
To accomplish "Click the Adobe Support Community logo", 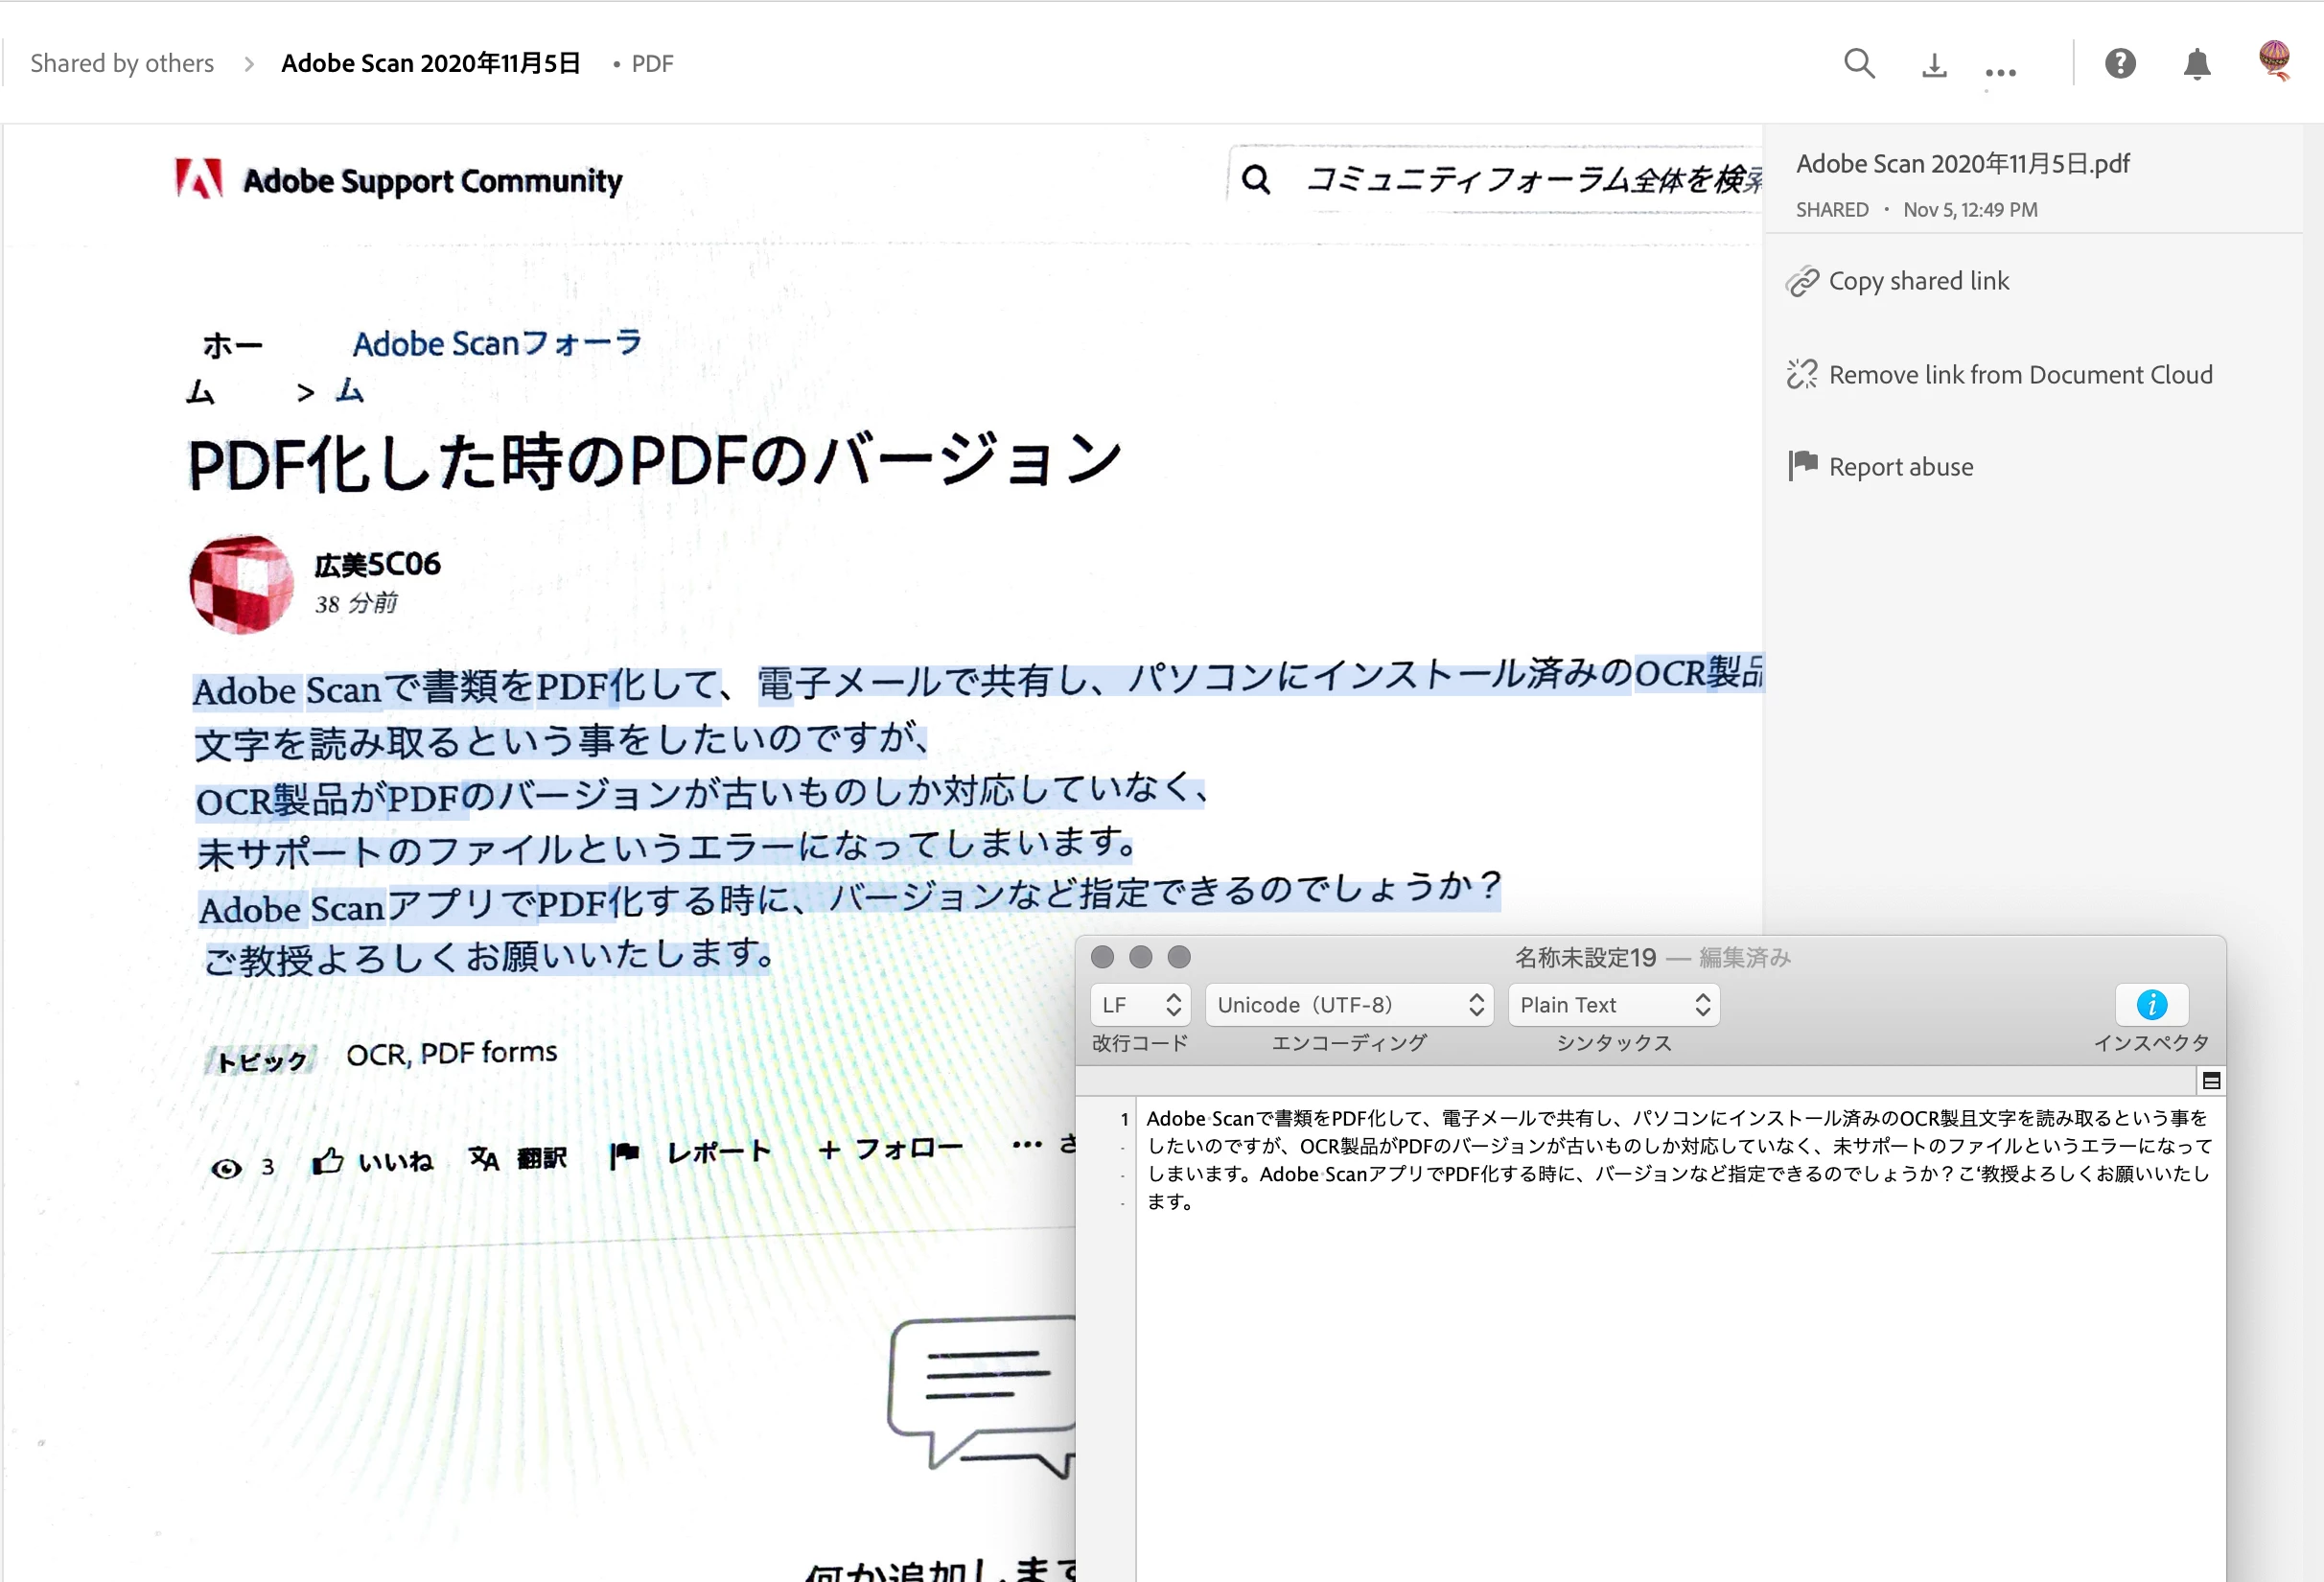I will [x=398, y=181].
